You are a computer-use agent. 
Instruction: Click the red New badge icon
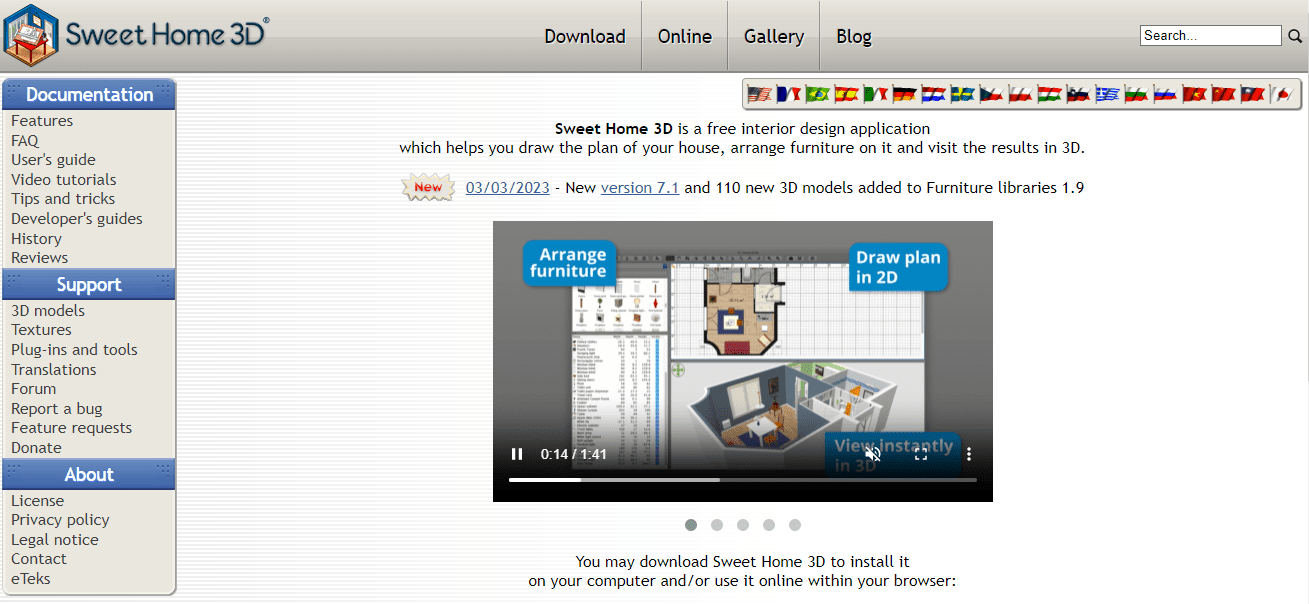pos(428,187)
